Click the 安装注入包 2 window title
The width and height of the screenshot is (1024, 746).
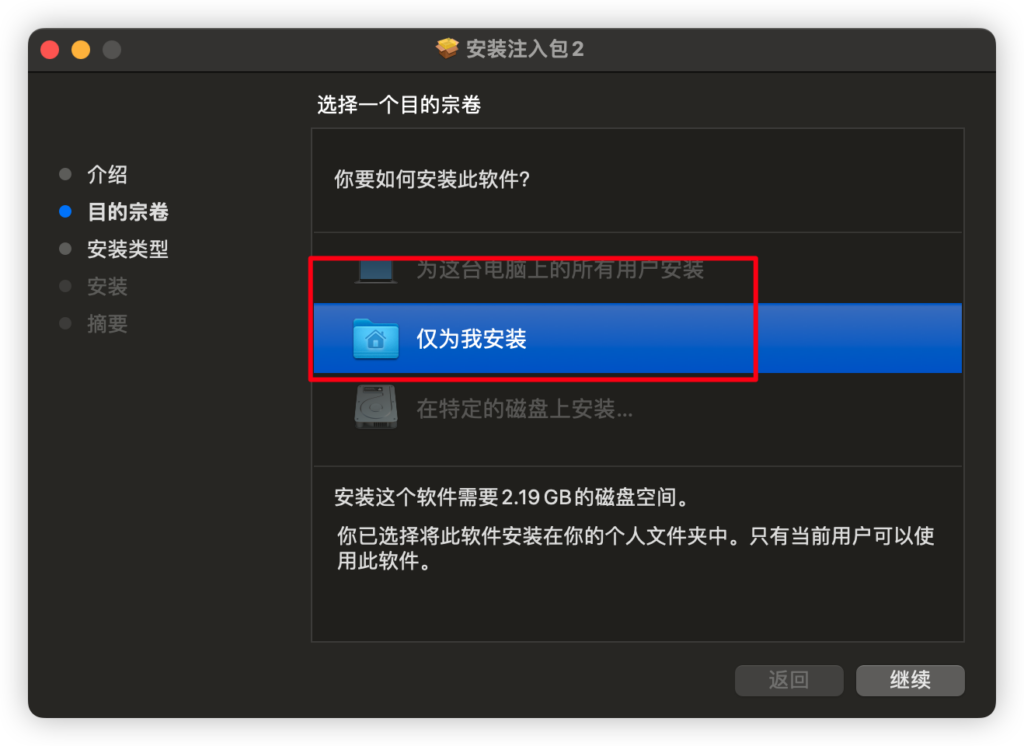click(x=524, y=49)
